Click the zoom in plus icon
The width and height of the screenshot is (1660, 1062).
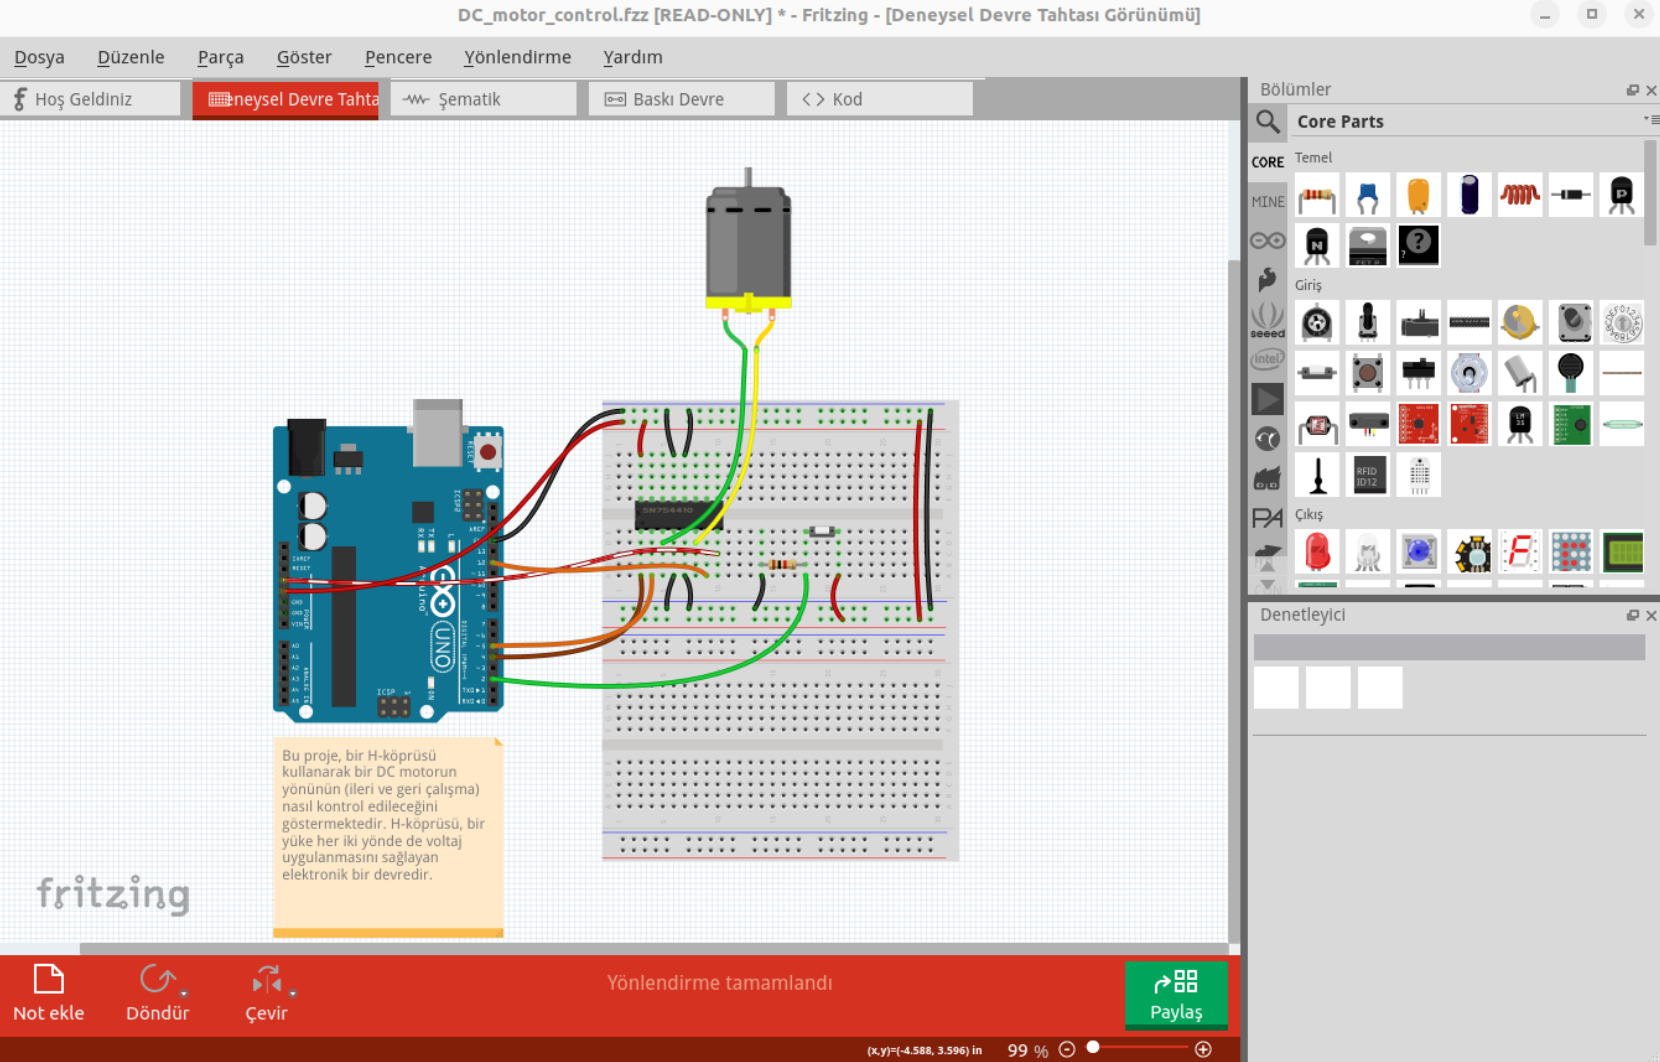[1203, 1049]
